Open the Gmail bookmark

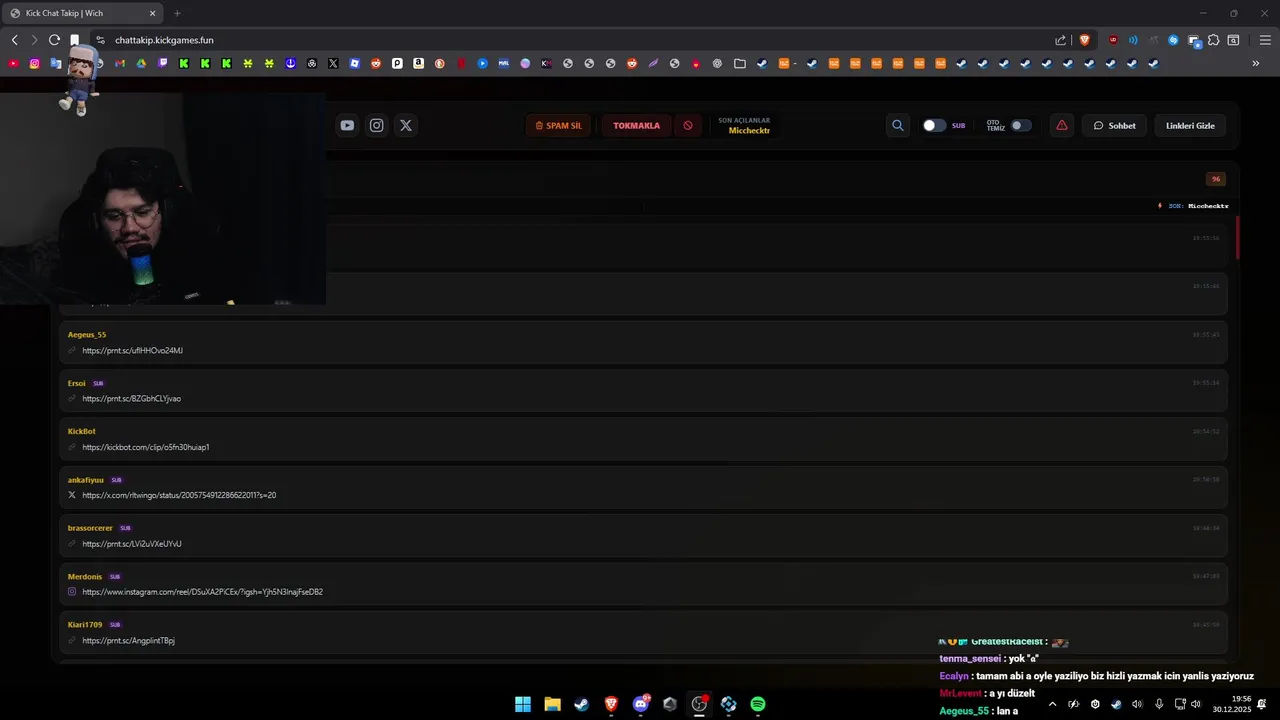120,63
